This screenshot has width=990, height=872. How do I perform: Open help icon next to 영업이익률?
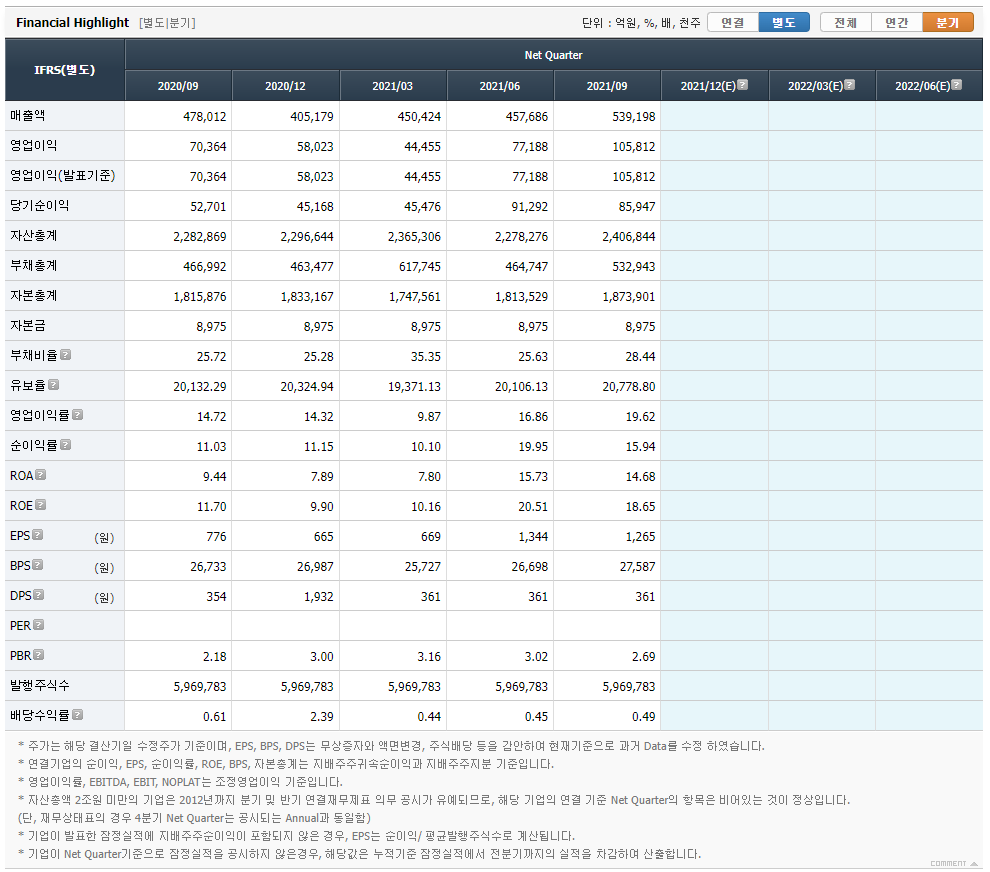(x=78, y=415)
